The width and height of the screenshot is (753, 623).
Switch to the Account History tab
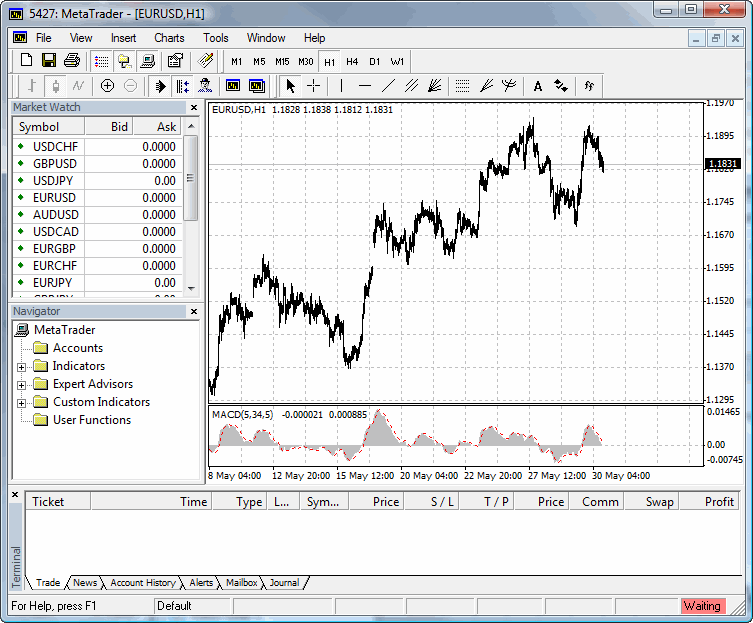click(143, 583)
